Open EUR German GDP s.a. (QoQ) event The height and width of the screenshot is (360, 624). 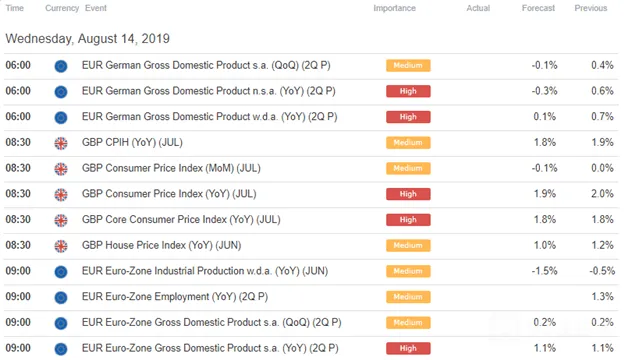pyautogui.click(x=206, y=65)
